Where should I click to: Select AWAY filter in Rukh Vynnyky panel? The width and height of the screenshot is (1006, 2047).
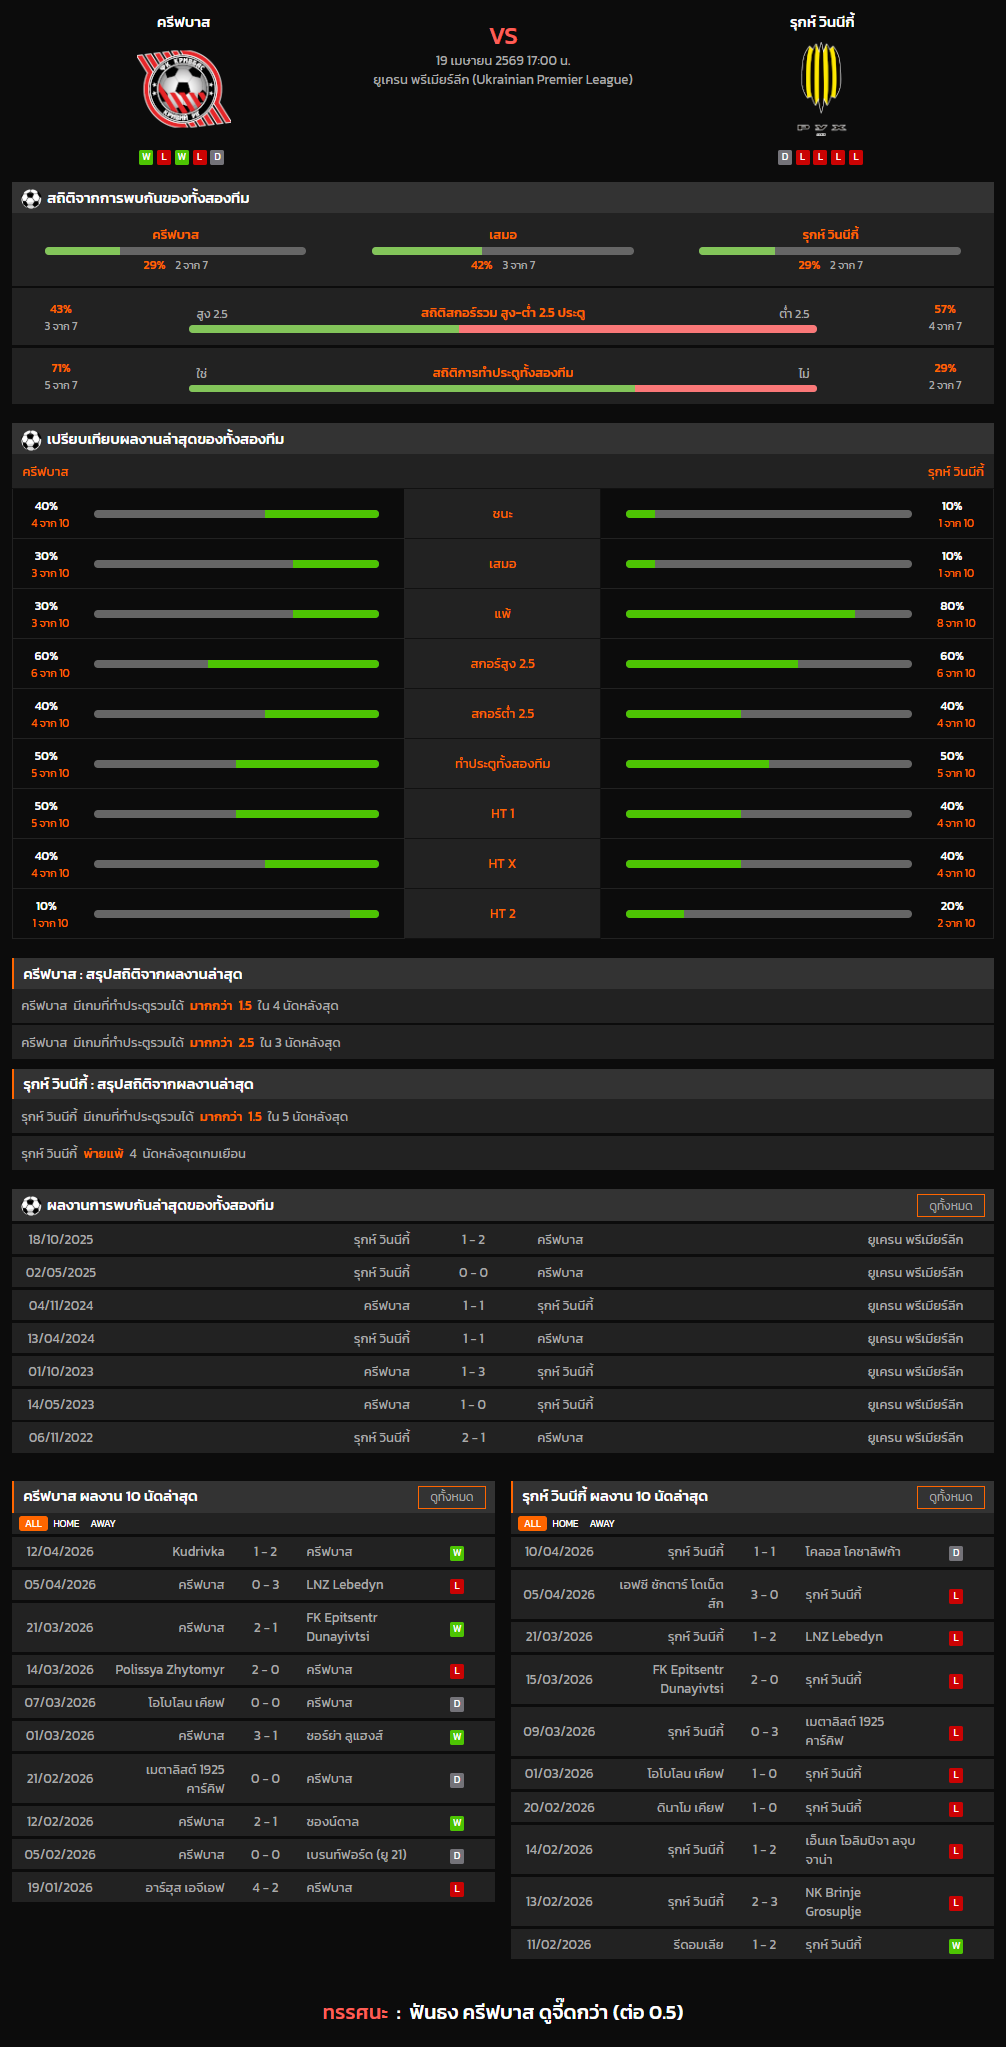tap(602, 1524)
